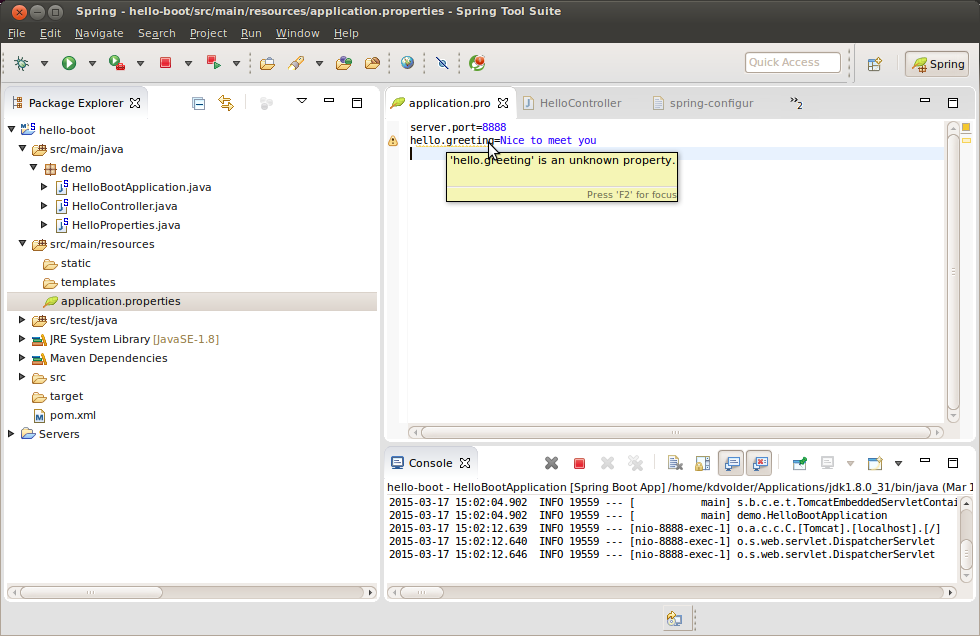Screen dimensions: 980x636
Task: Terminate process with red square in Console
Action: point(579,464)
